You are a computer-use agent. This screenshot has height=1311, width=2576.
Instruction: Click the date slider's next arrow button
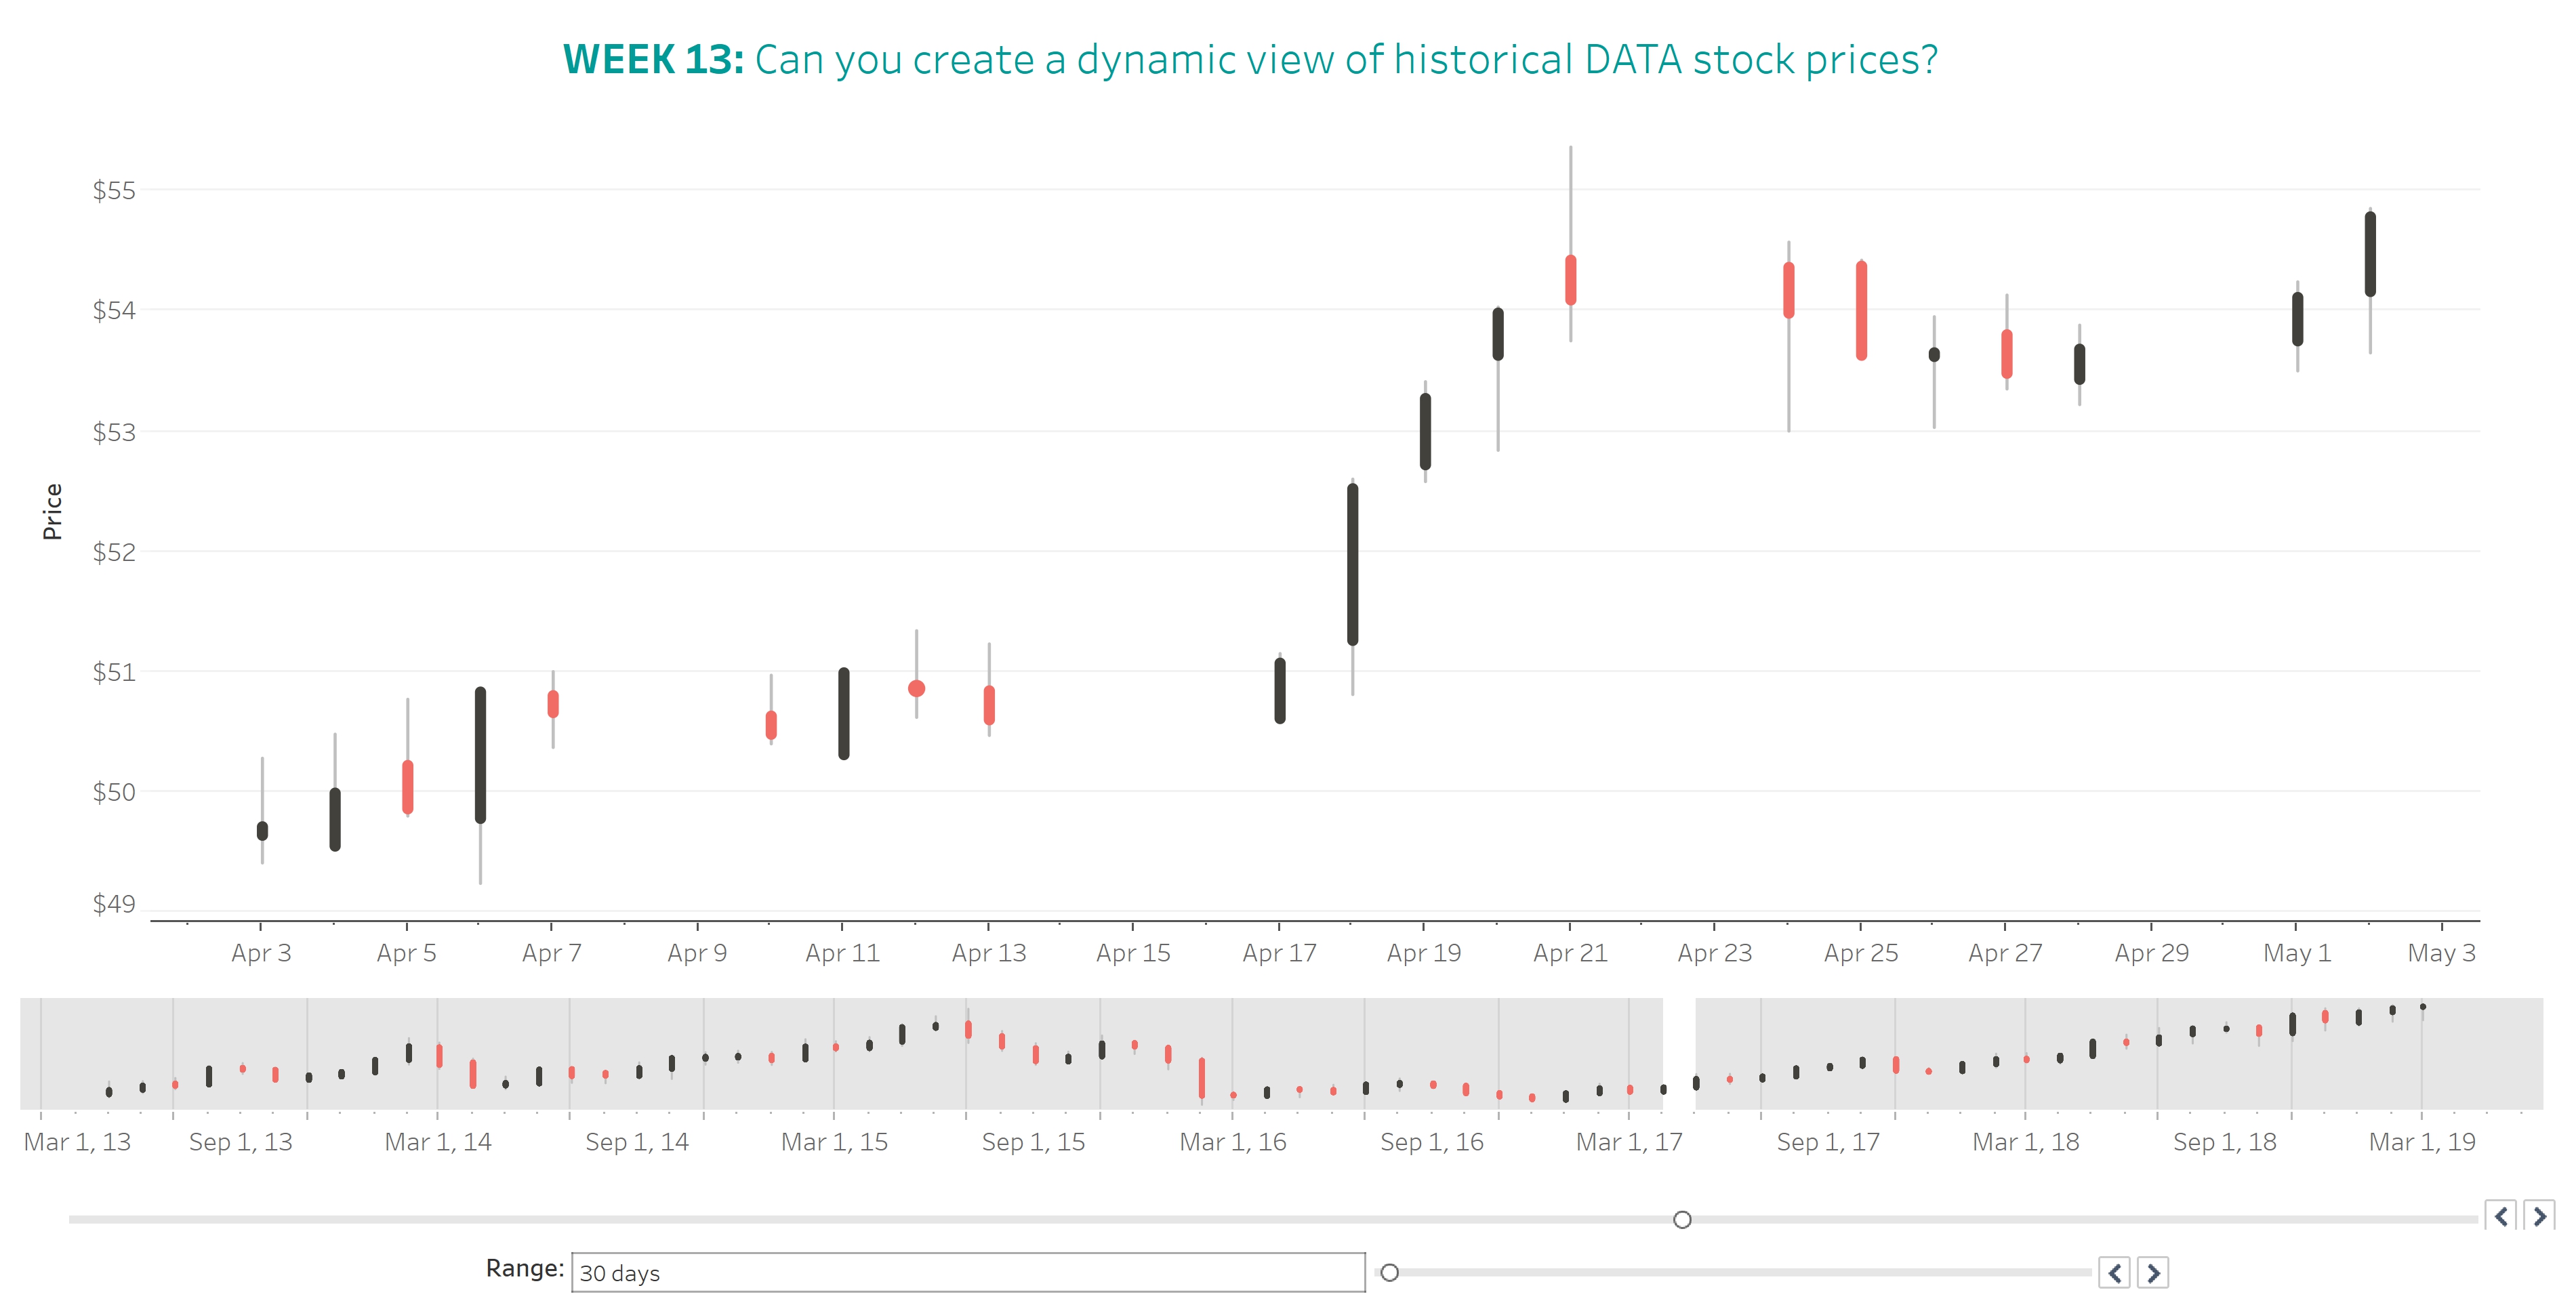coord(2539,1216)
